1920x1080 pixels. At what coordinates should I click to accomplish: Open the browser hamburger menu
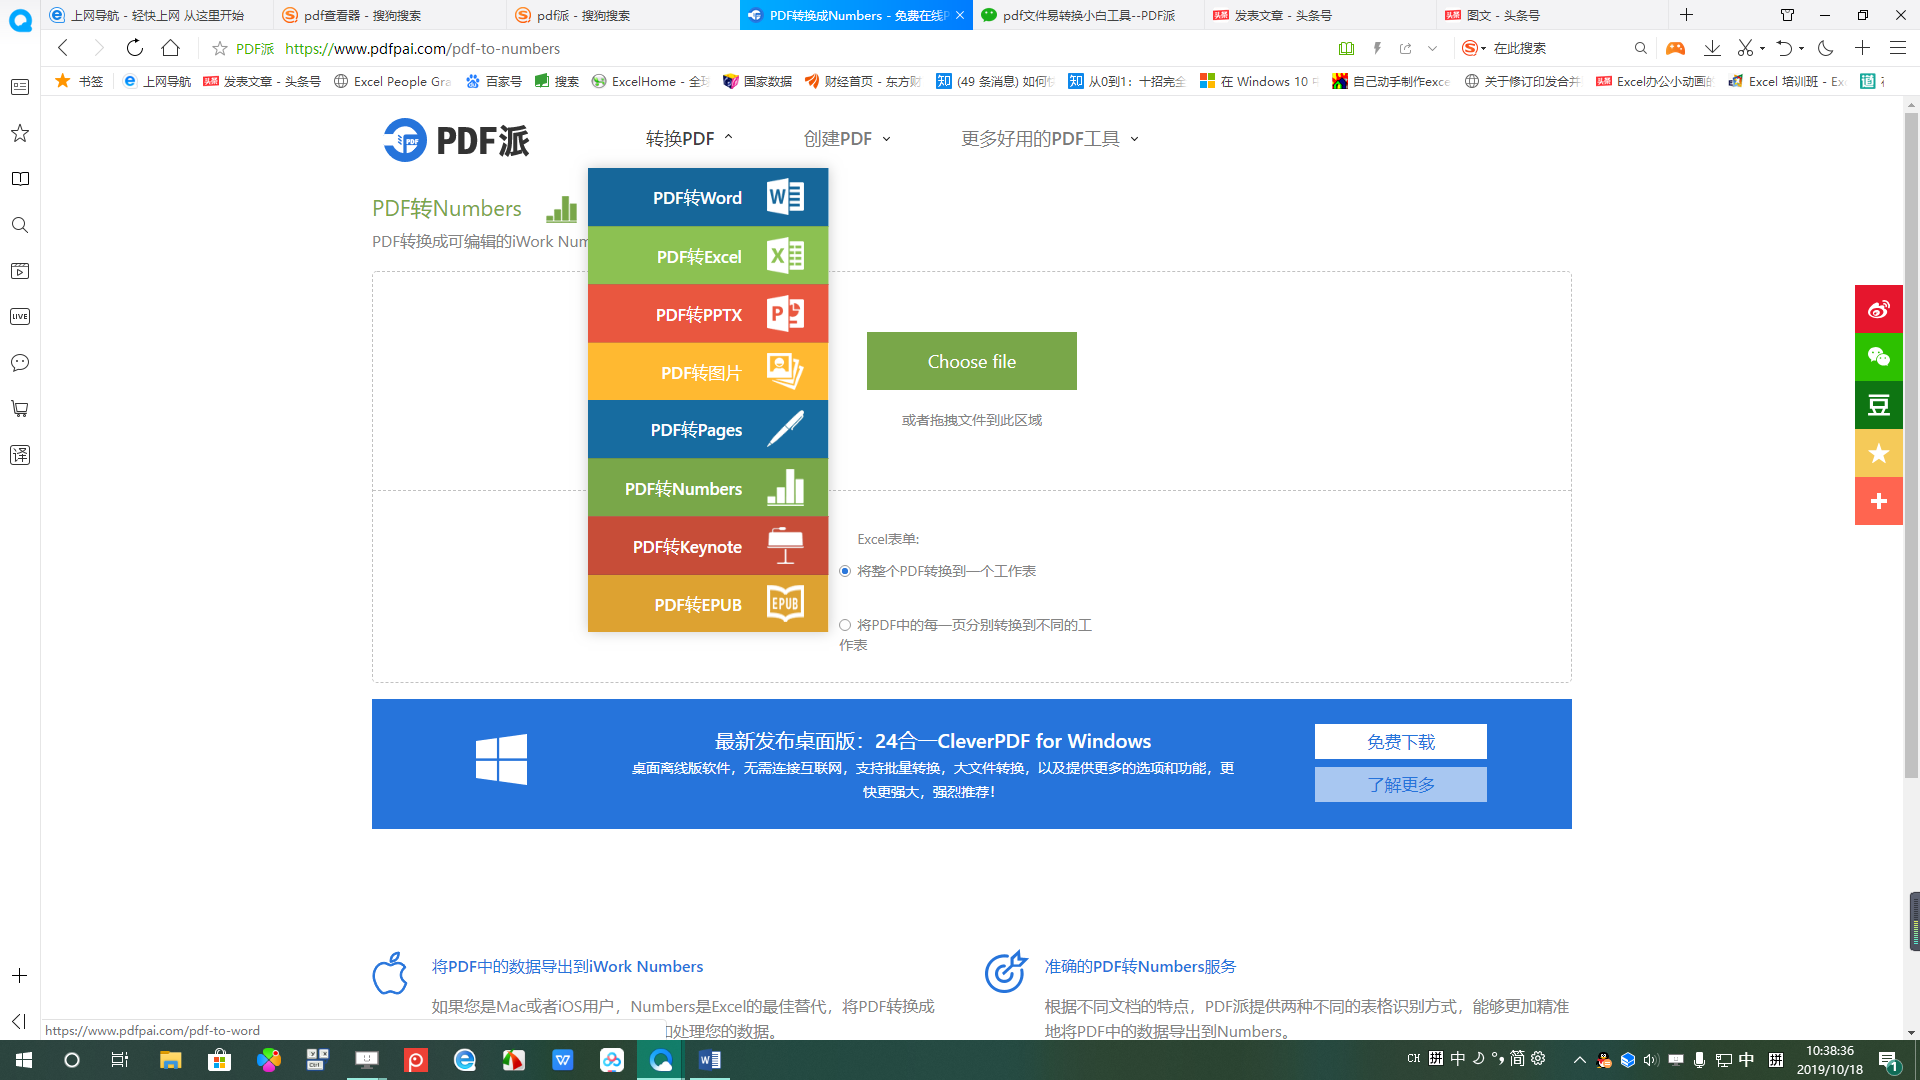[x=1898, y=48]
